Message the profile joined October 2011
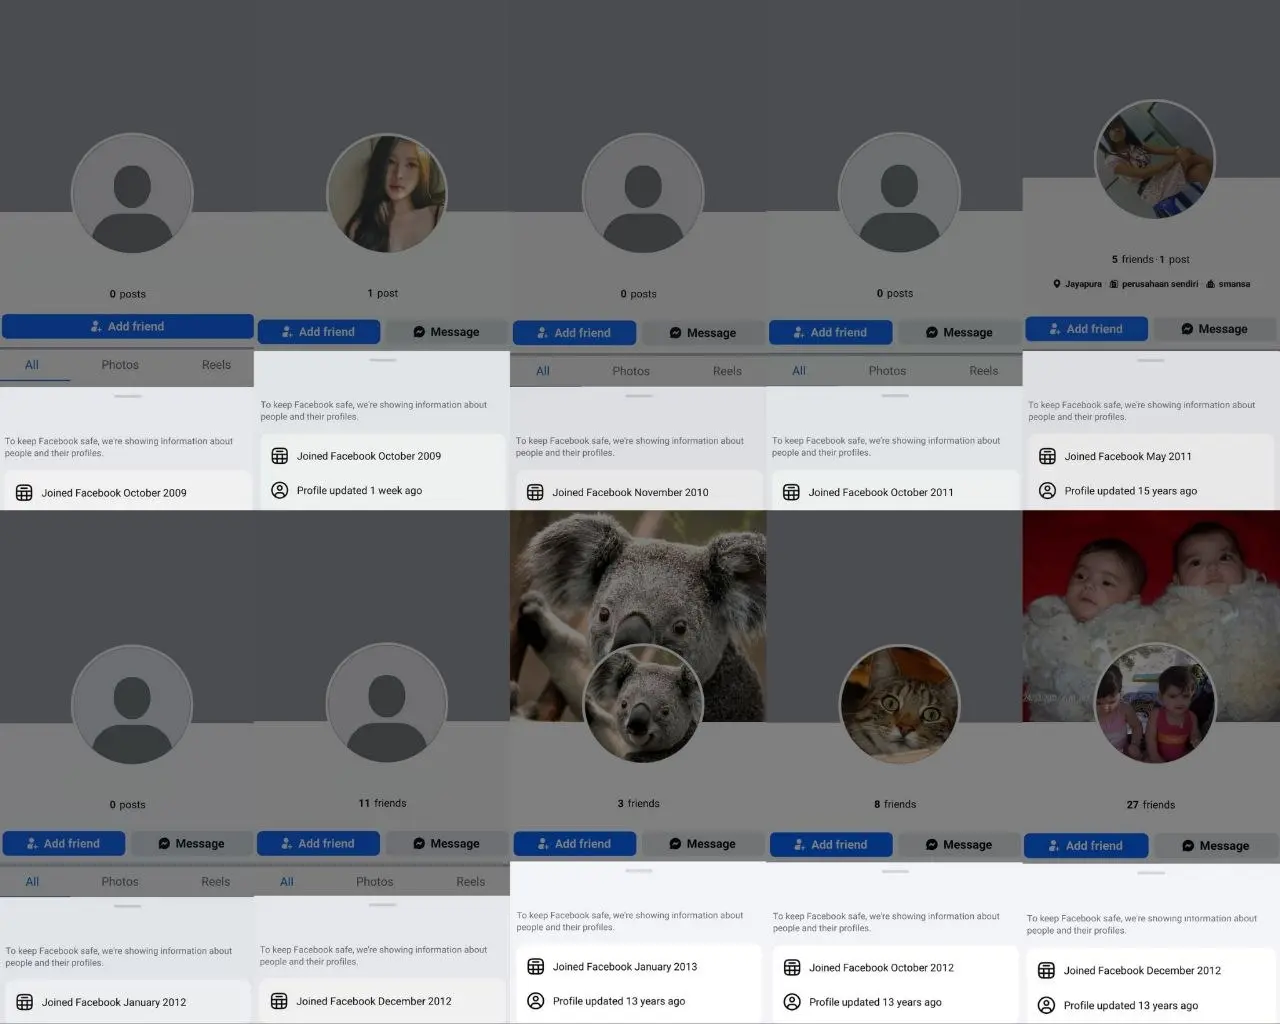The image size is (1280, 1024). click(x=958, y=332)
